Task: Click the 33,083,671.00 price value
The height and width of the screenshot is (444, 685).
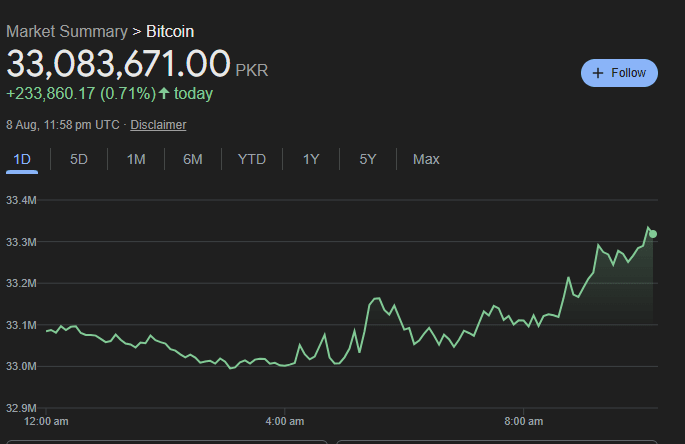Action: pyautogui.click(x=118, y=64)
